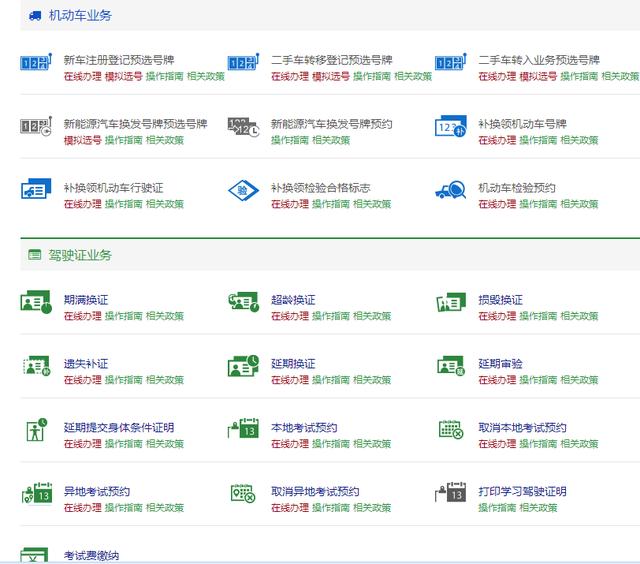
Task: Click the 本地考试预约 calendar icon
Action: (x=243, y=428)
